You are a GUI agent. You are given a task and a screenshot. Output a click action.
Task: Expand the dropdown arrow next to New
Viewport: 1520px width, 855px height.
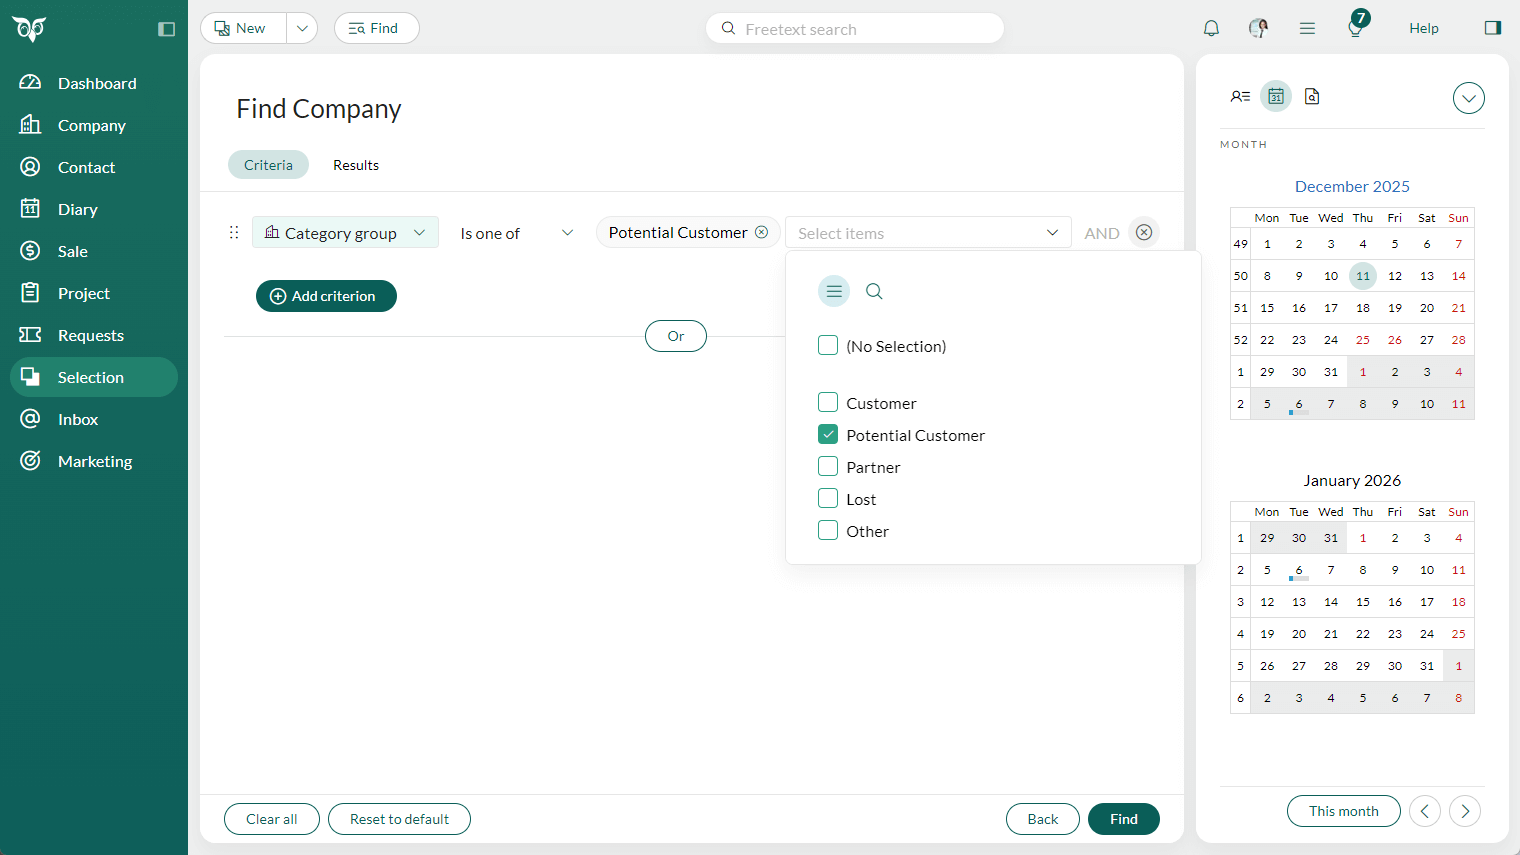302,28
